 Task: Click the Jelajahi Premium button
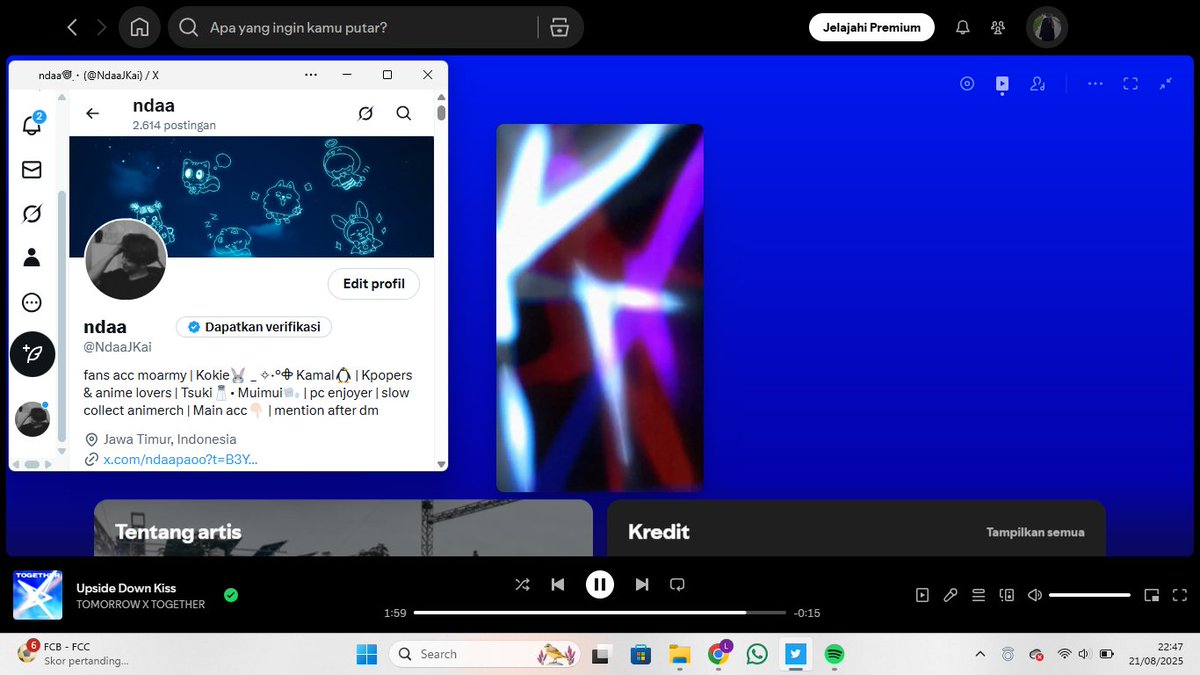click(x=871, y=27)
